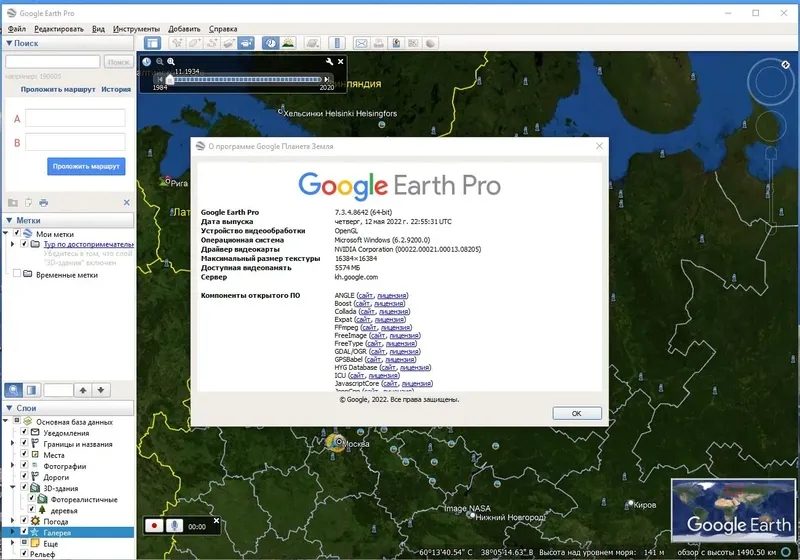
Task: Click the Add Path toolbar icon
Action: pos(212,43)
